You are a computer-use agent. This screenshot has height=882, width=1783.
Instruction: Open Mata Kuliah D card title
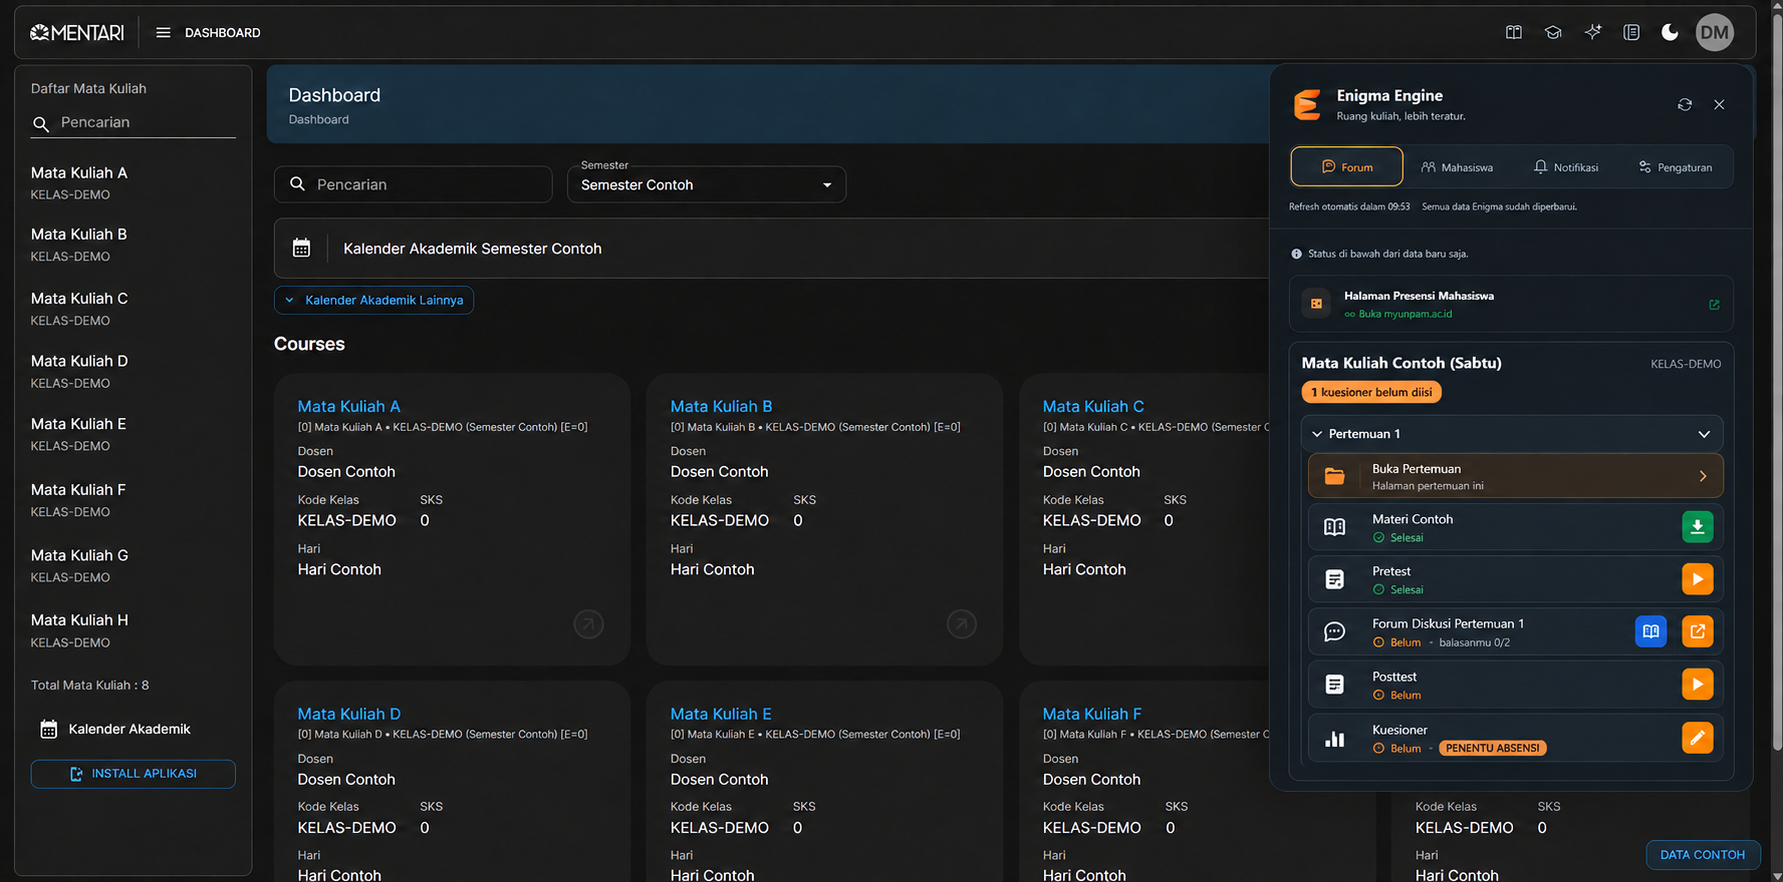(x=349, y=714)
